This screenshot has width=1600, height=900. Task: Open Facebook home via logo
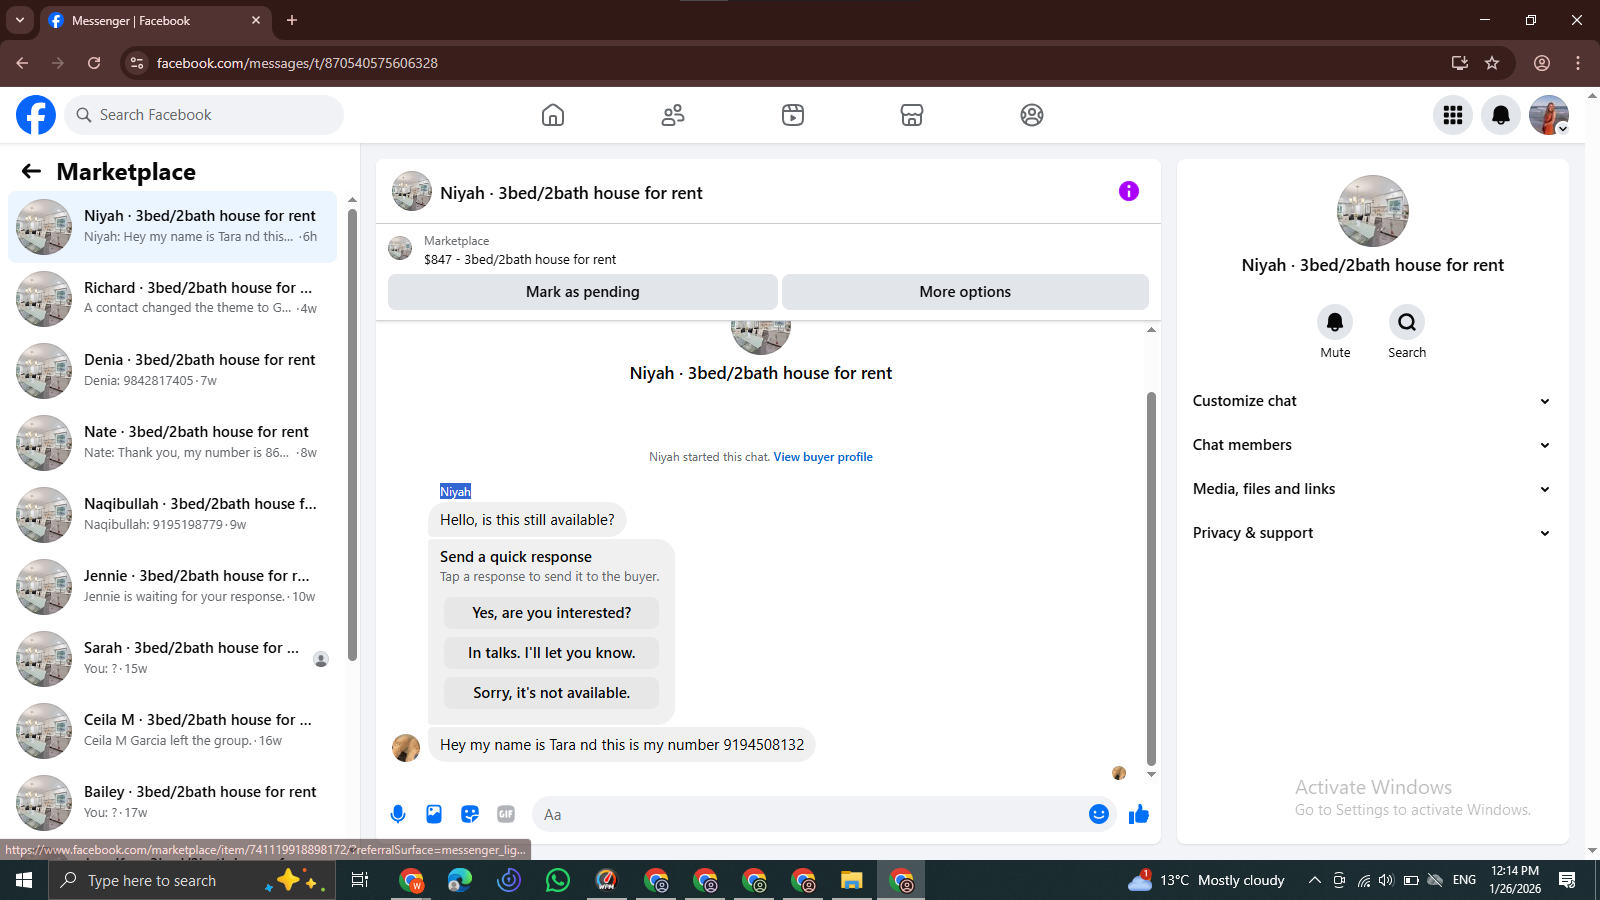pos(36,115)
